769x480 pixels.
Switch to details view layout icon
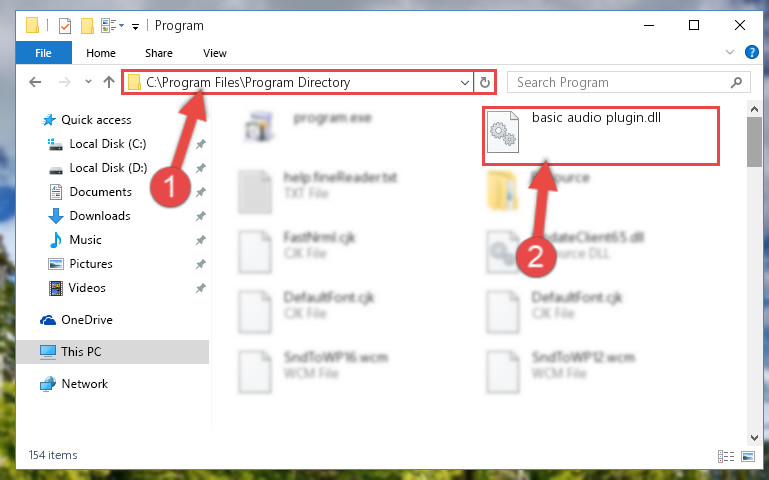(x=726, y=456)
